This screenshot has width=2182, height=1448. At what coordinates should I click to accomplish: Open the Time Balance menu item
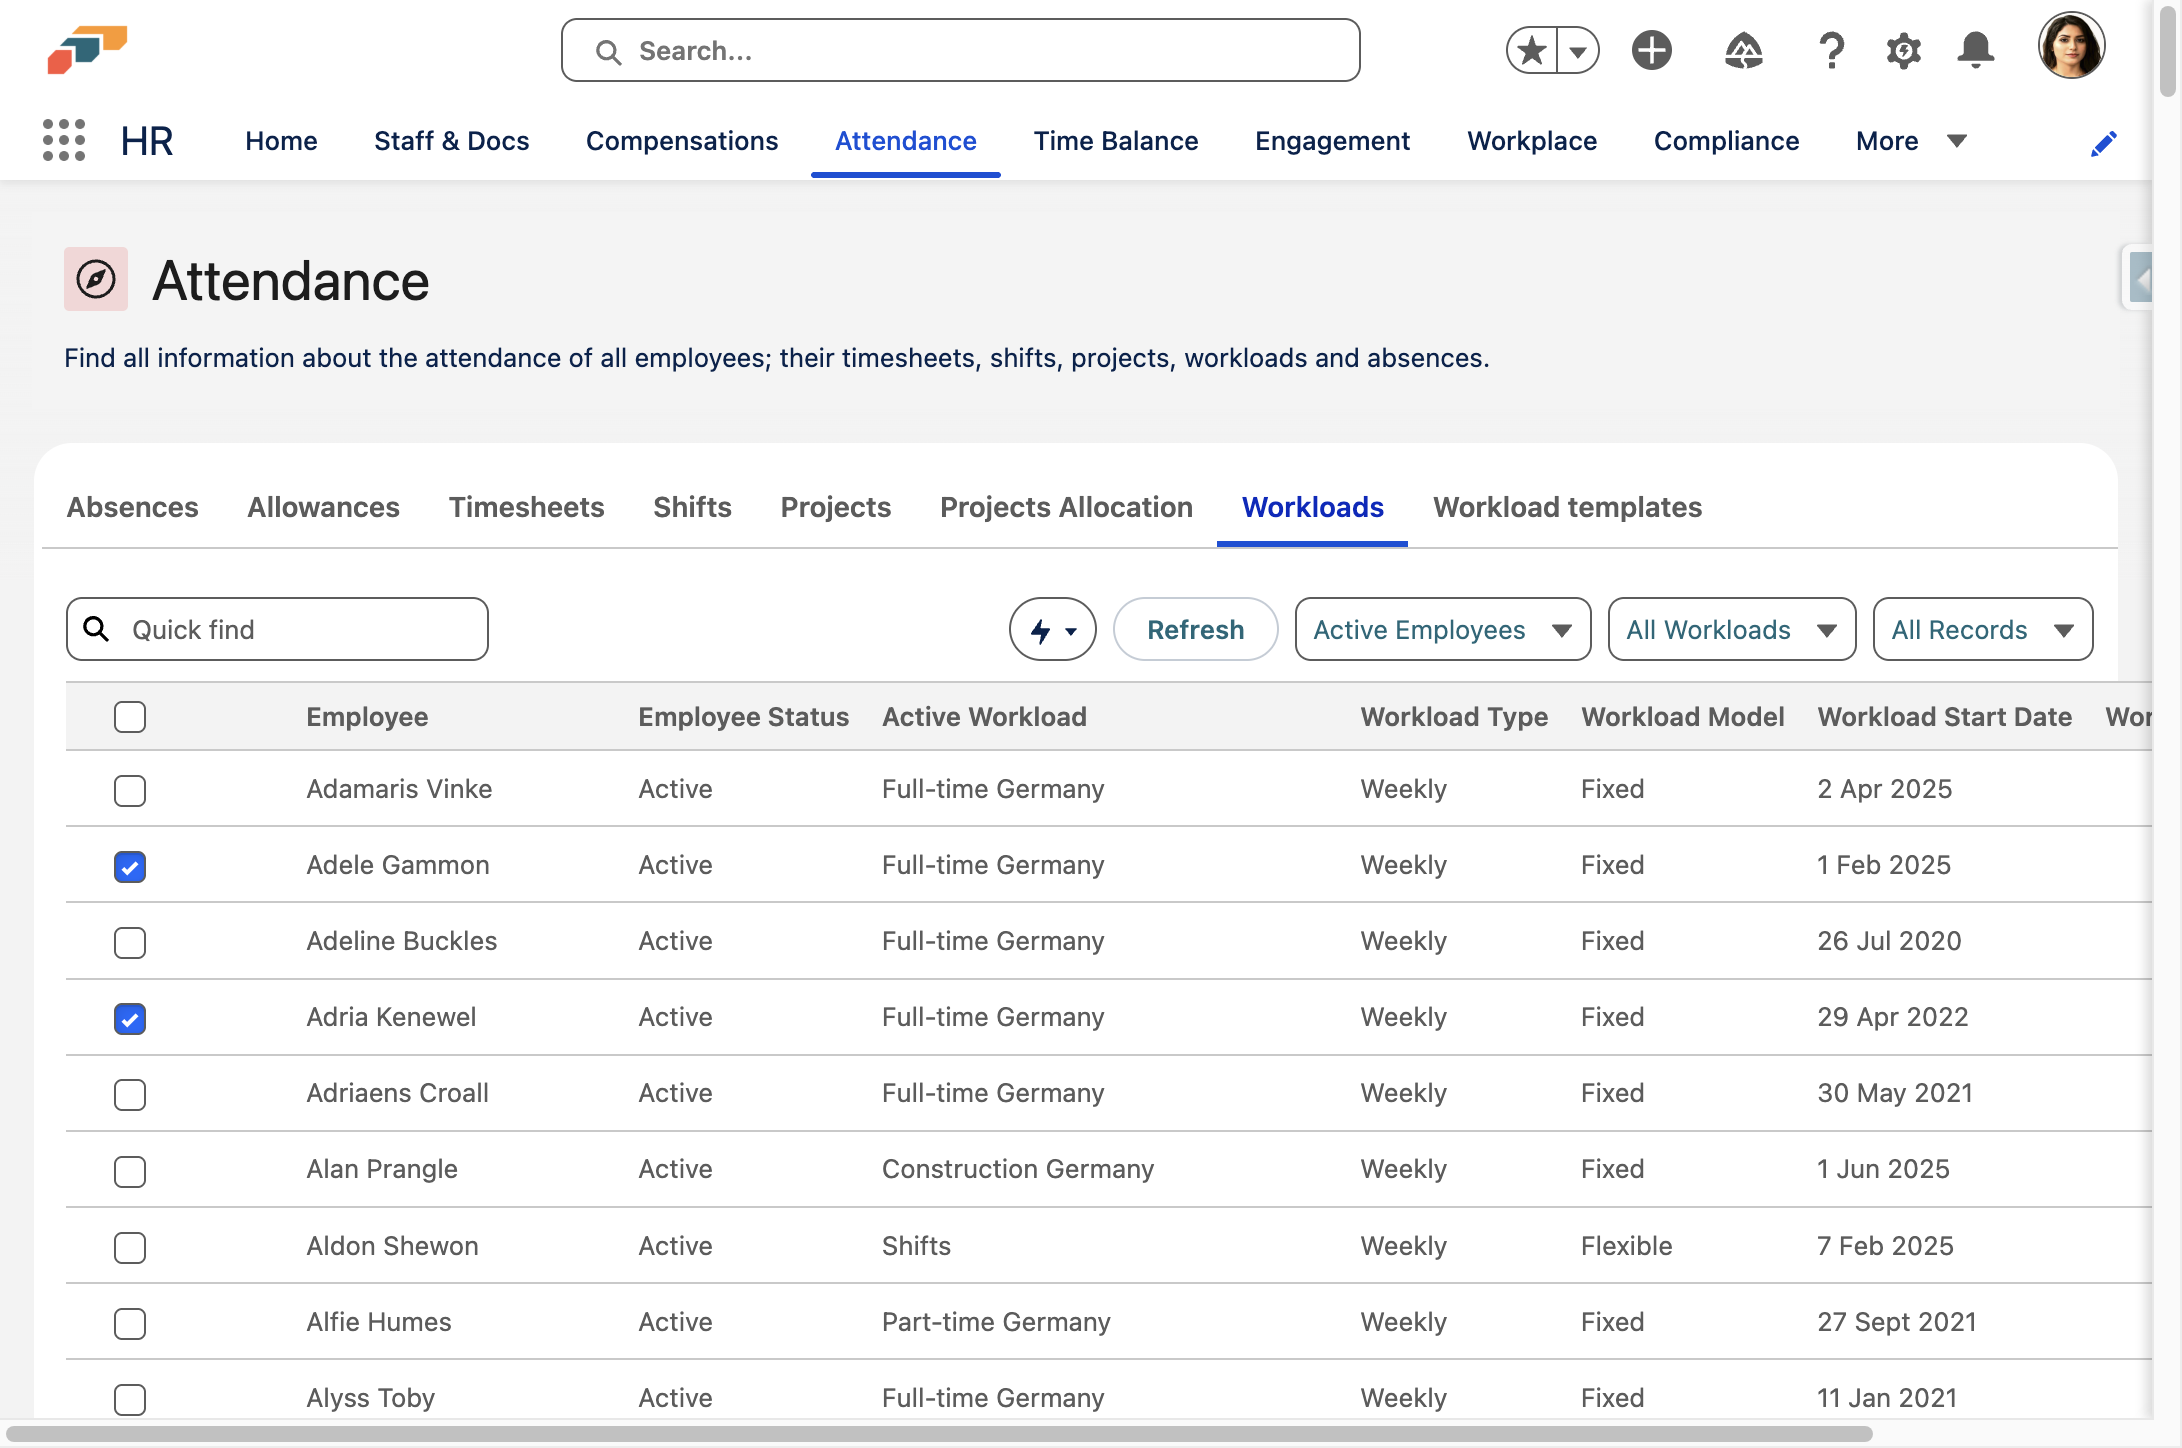click(1115, 141)
